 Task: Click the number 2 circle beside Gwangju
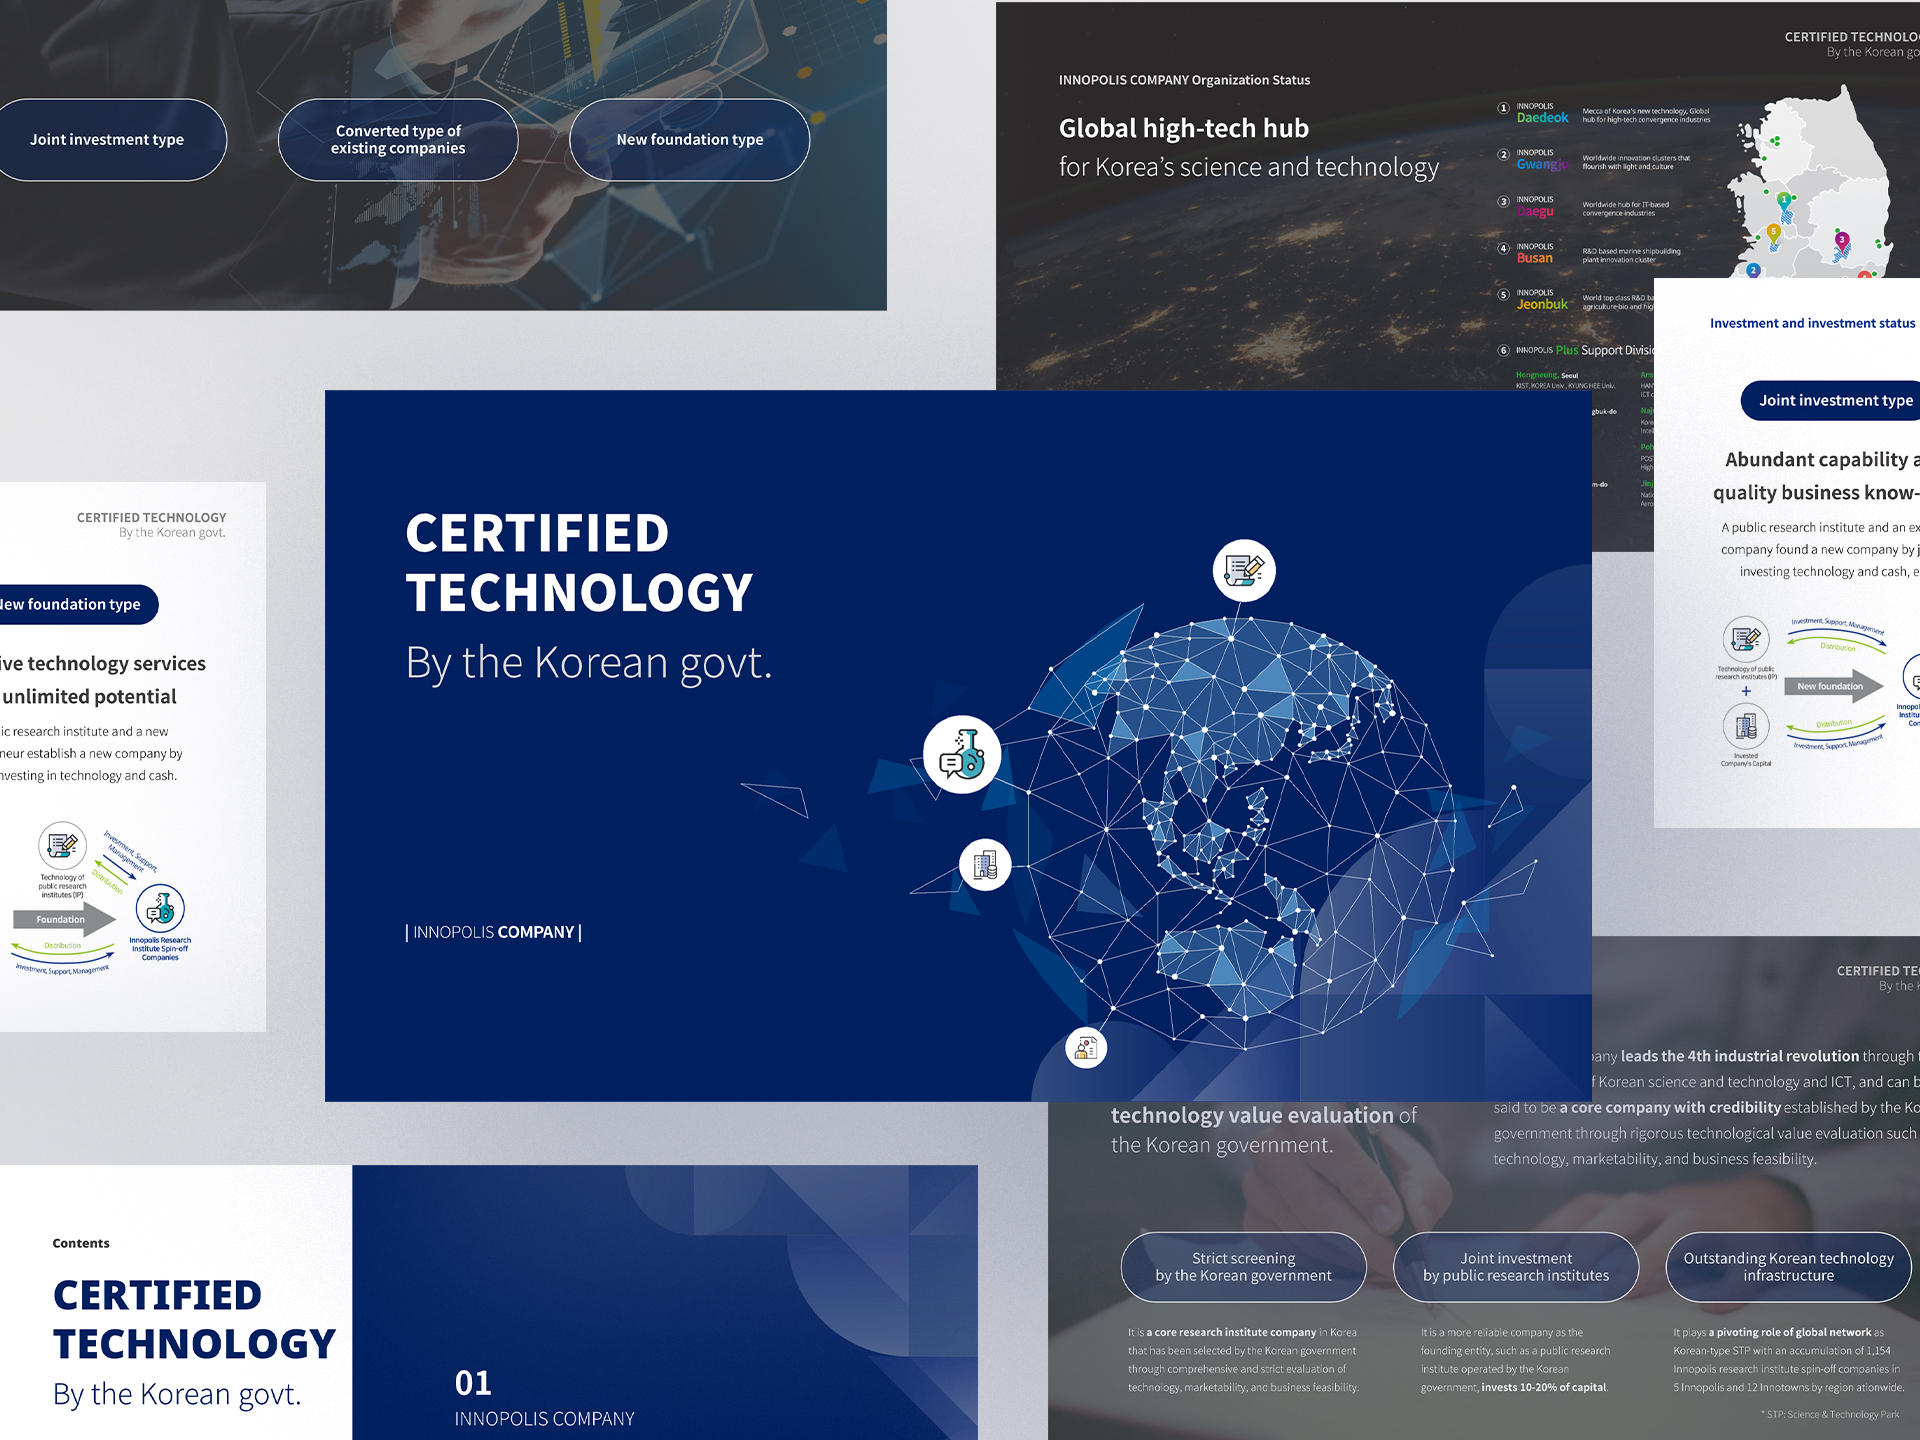point(1503,155)
